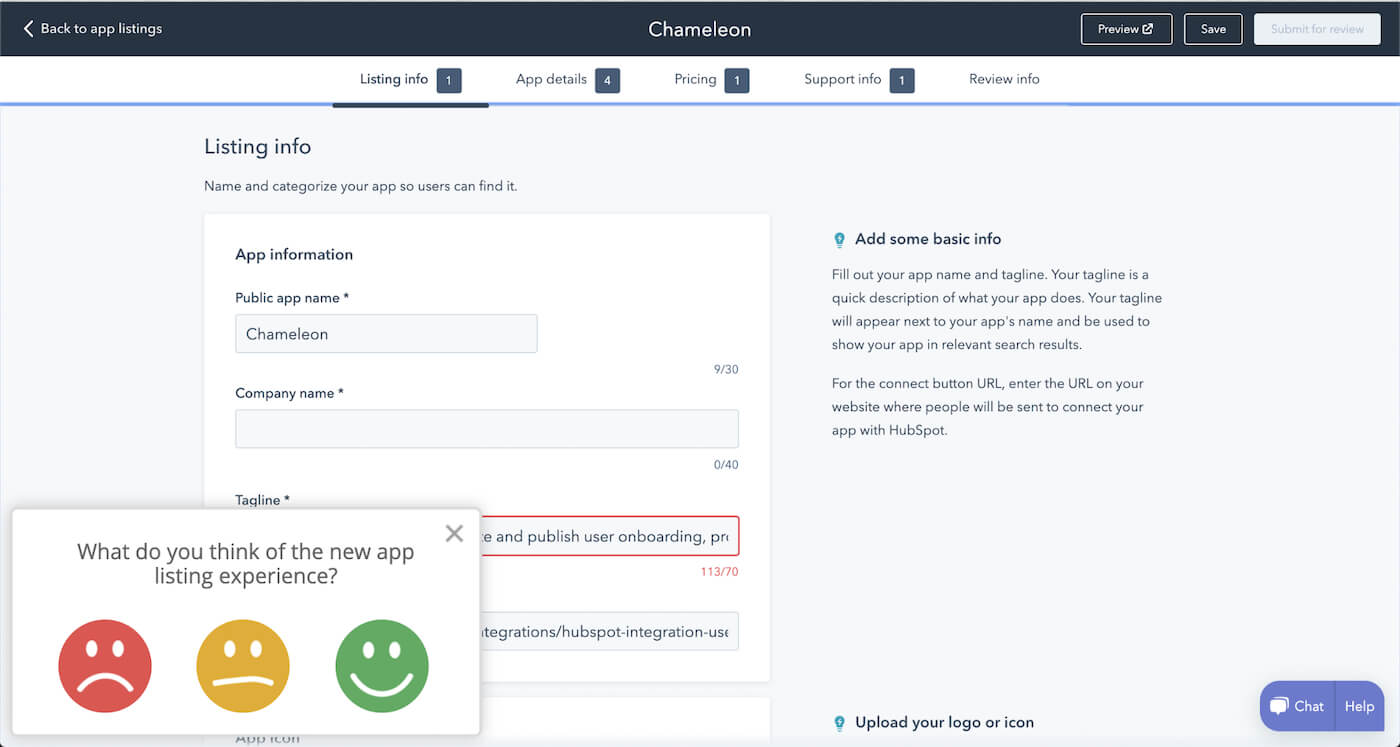The height and width of the screenshot is (747, 1400).
Task: Click the lightbulb beside Upload your logo or icon
Action: coord(839,722)
